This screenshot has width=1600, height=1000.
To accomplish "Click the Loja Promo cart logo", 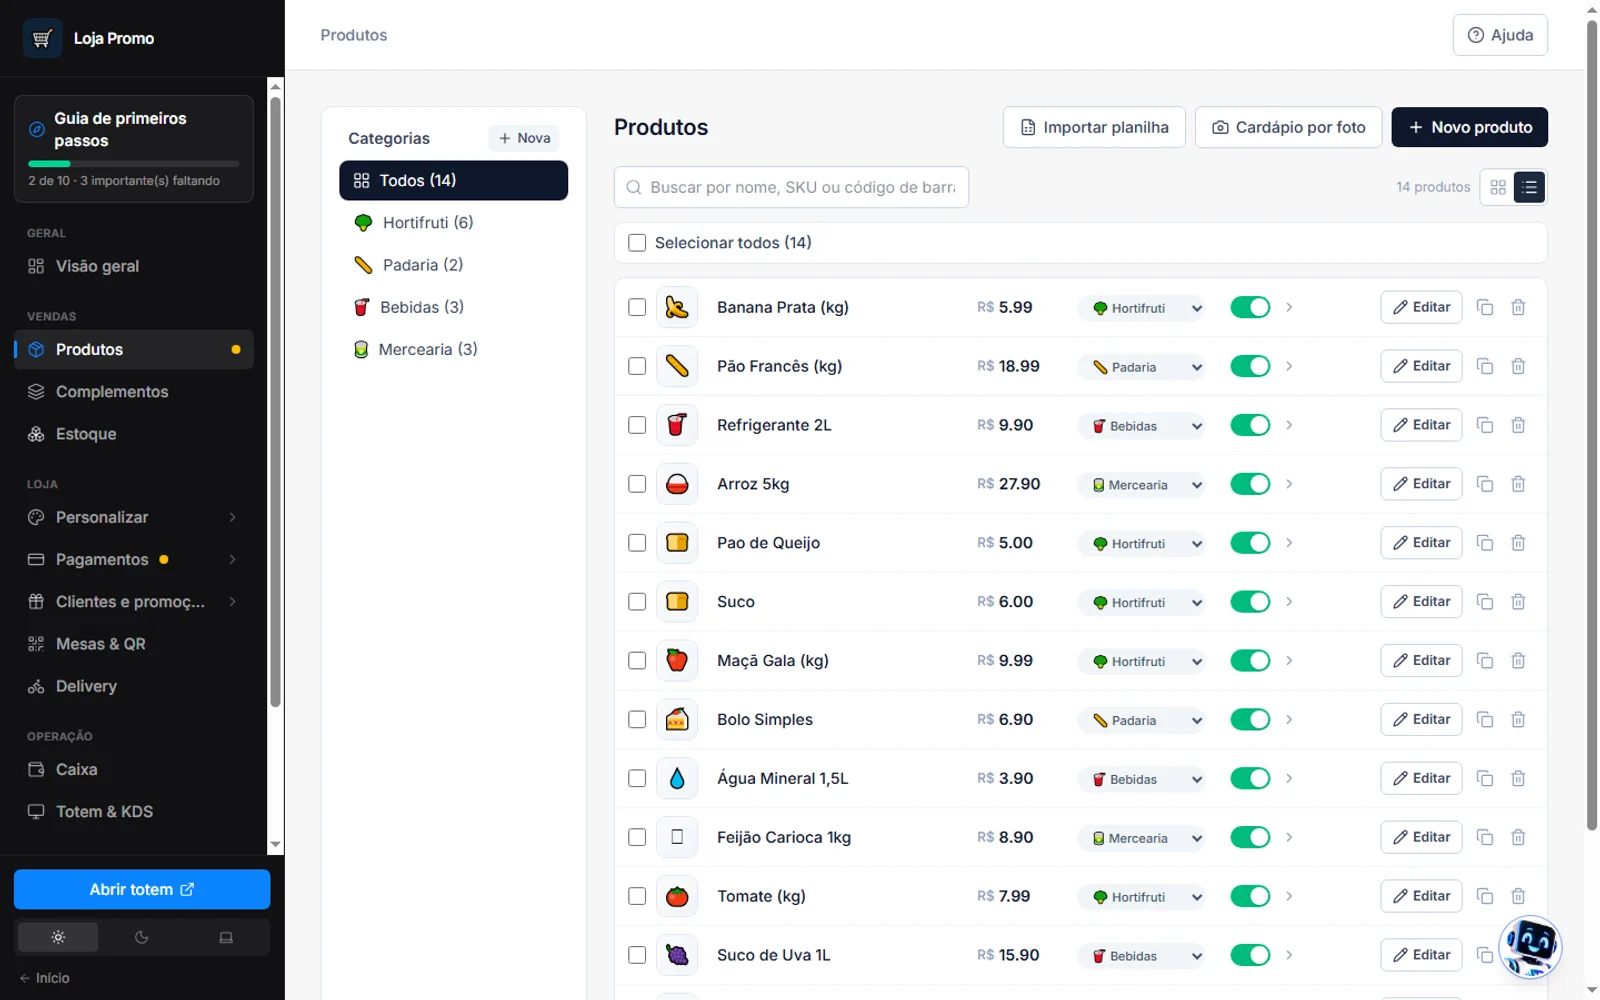I will (42, 38).
